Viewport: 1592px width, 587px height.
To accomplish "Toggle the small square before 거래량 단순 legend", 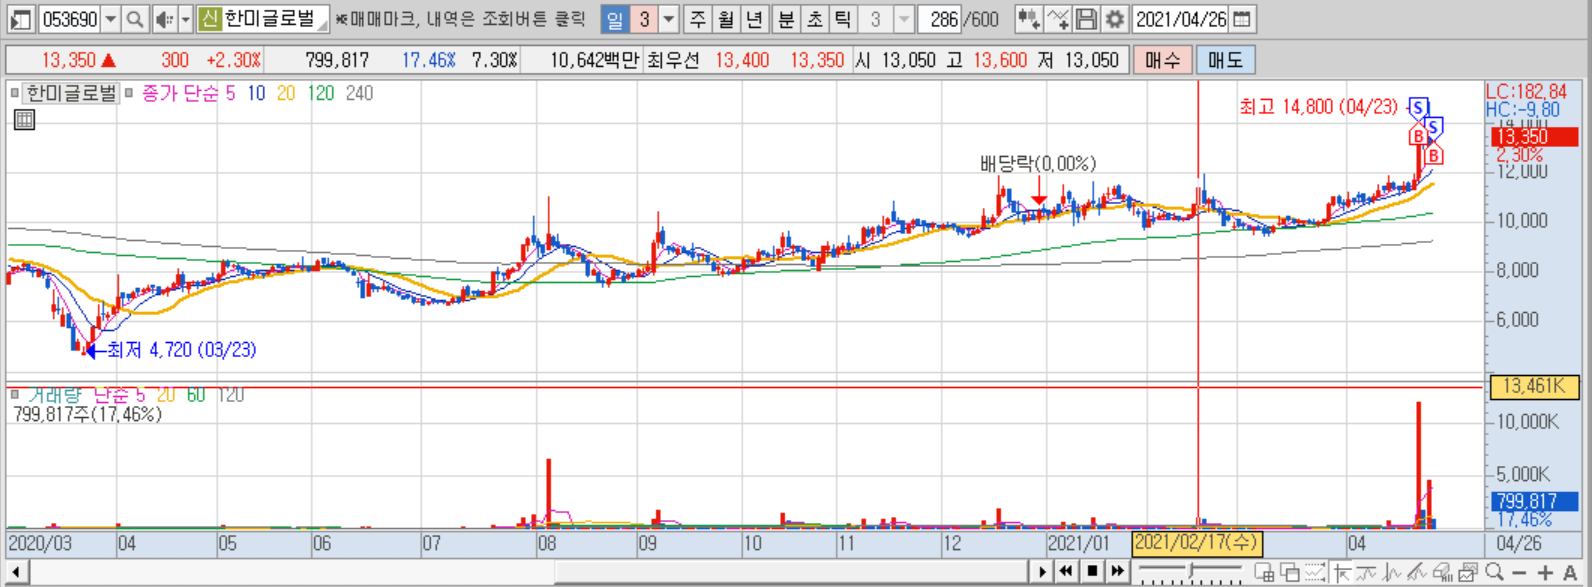I will coord(15,395).
